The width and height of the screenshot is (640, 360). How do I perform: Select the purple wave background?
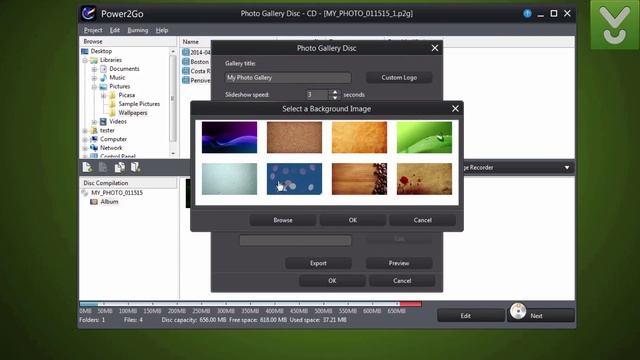(229, 137)
